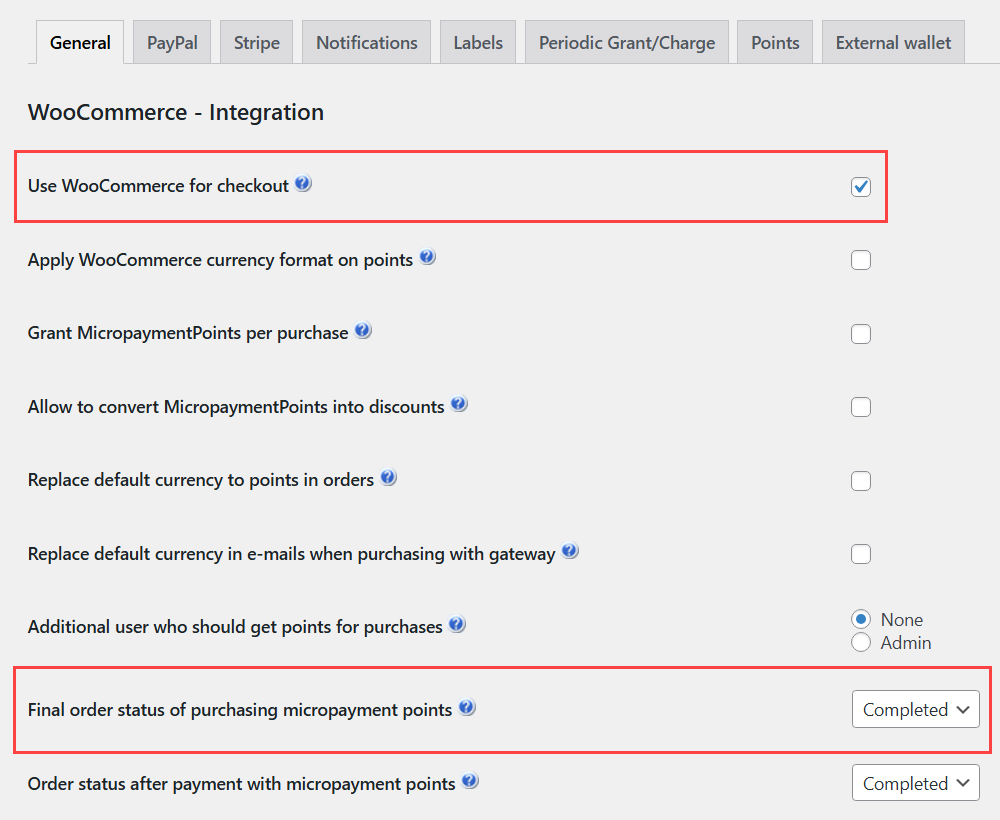This screenshot has height=820, width=1000.
Task: Open the Notifications tab
Action: 367,43
